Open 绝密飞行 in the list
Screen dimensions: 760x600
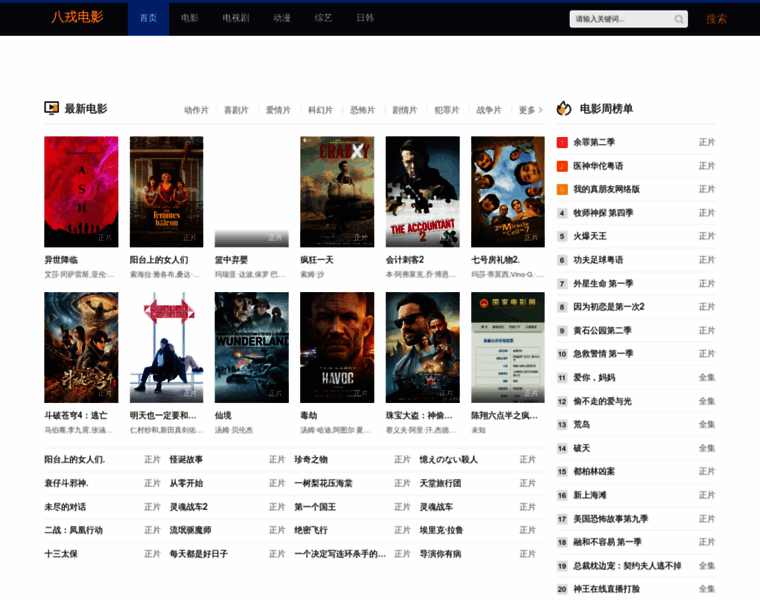point(311,530)
